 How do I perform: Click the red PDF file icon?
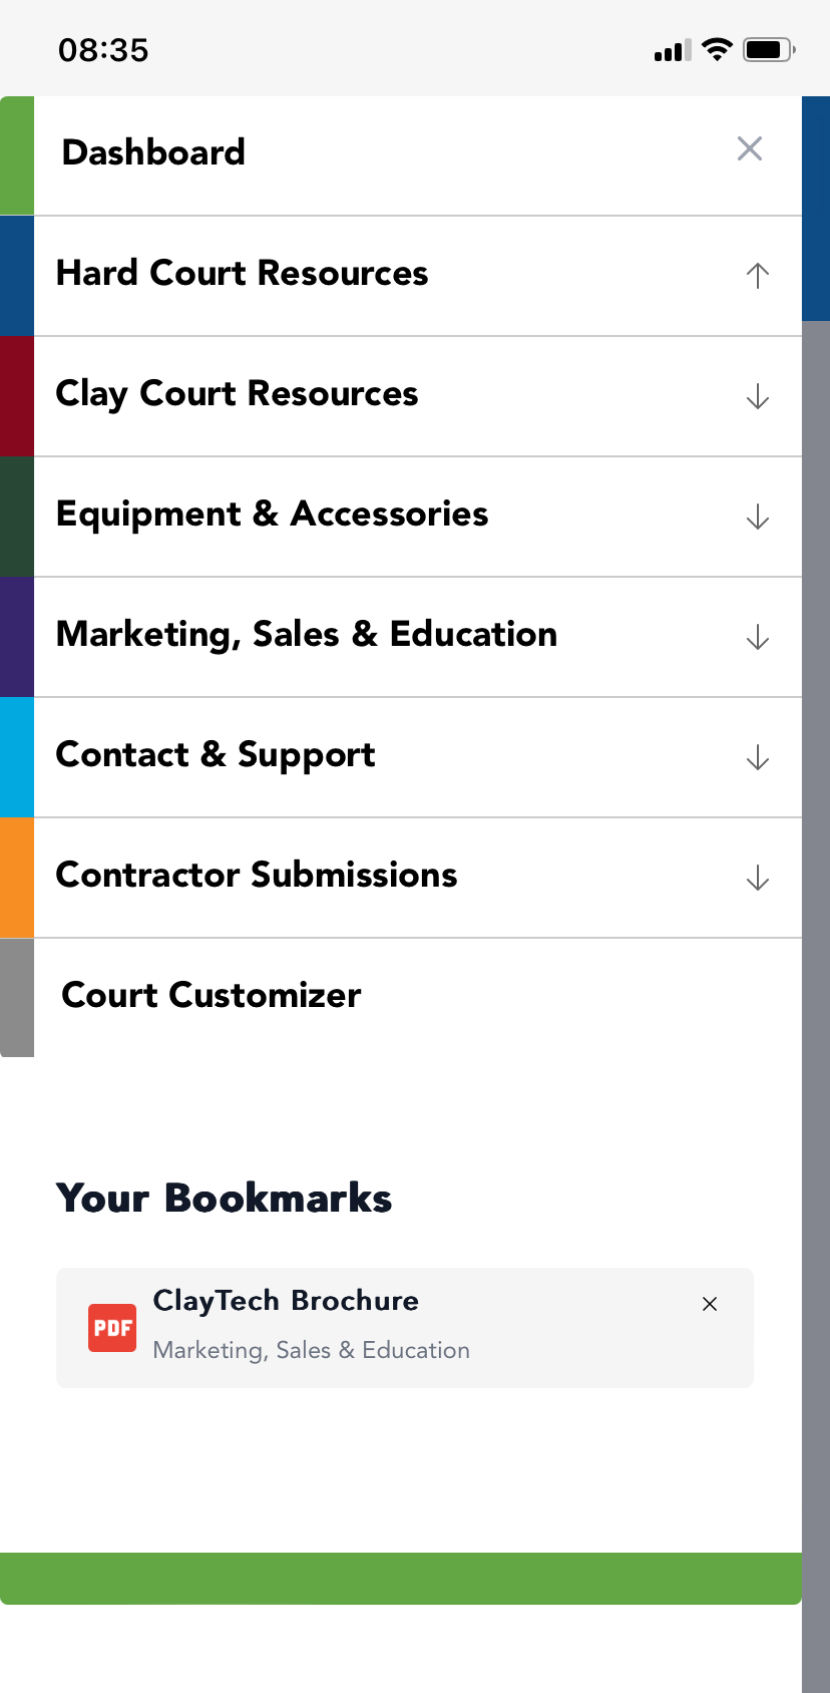[112, 1327]
